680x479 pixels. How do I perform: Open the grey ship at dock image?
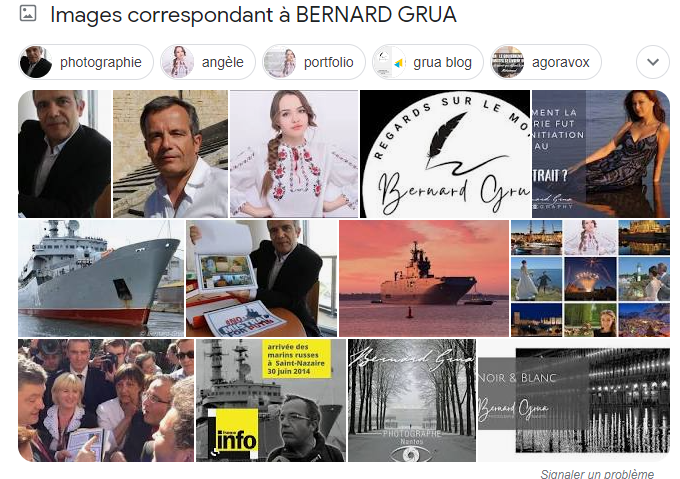click(101, 278)
